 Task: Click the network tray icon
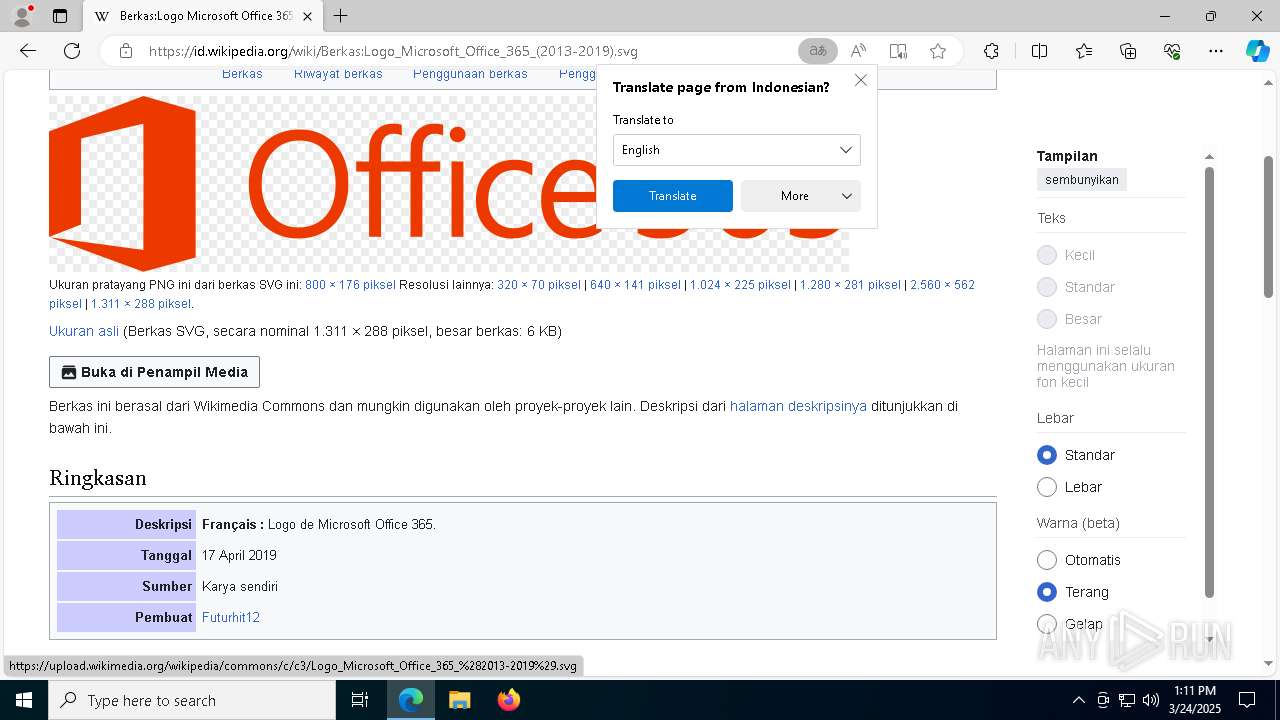coord(1127,700)
